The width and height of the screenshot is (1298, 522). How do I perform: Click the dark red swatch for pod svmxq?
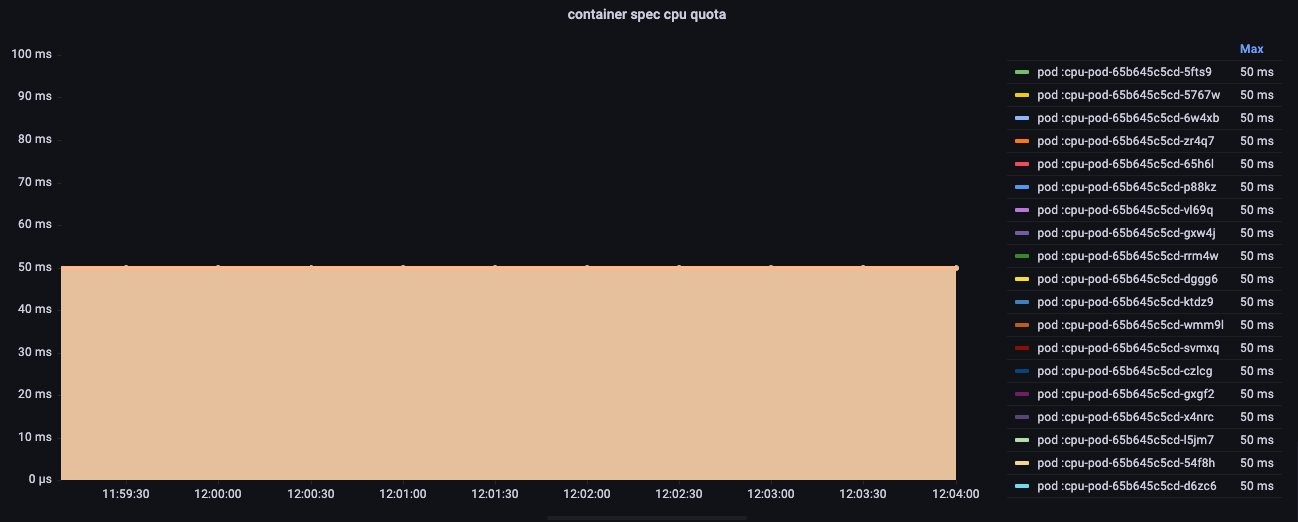coord(1022,348)
